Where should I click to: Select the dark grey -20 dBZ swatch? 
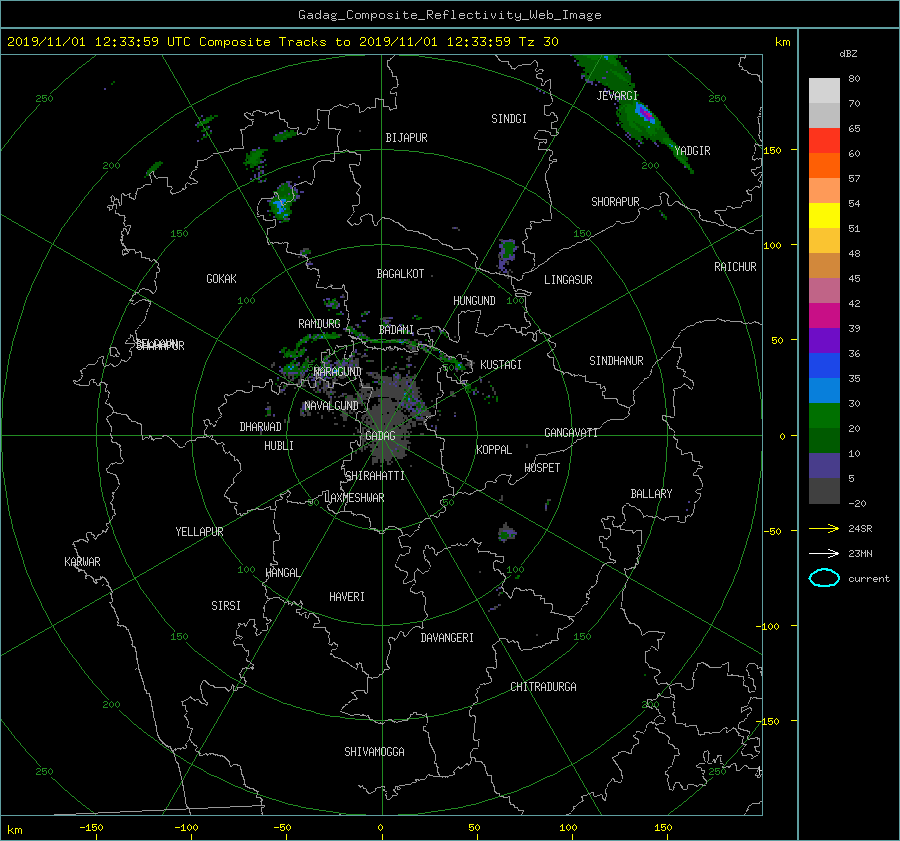824,491
